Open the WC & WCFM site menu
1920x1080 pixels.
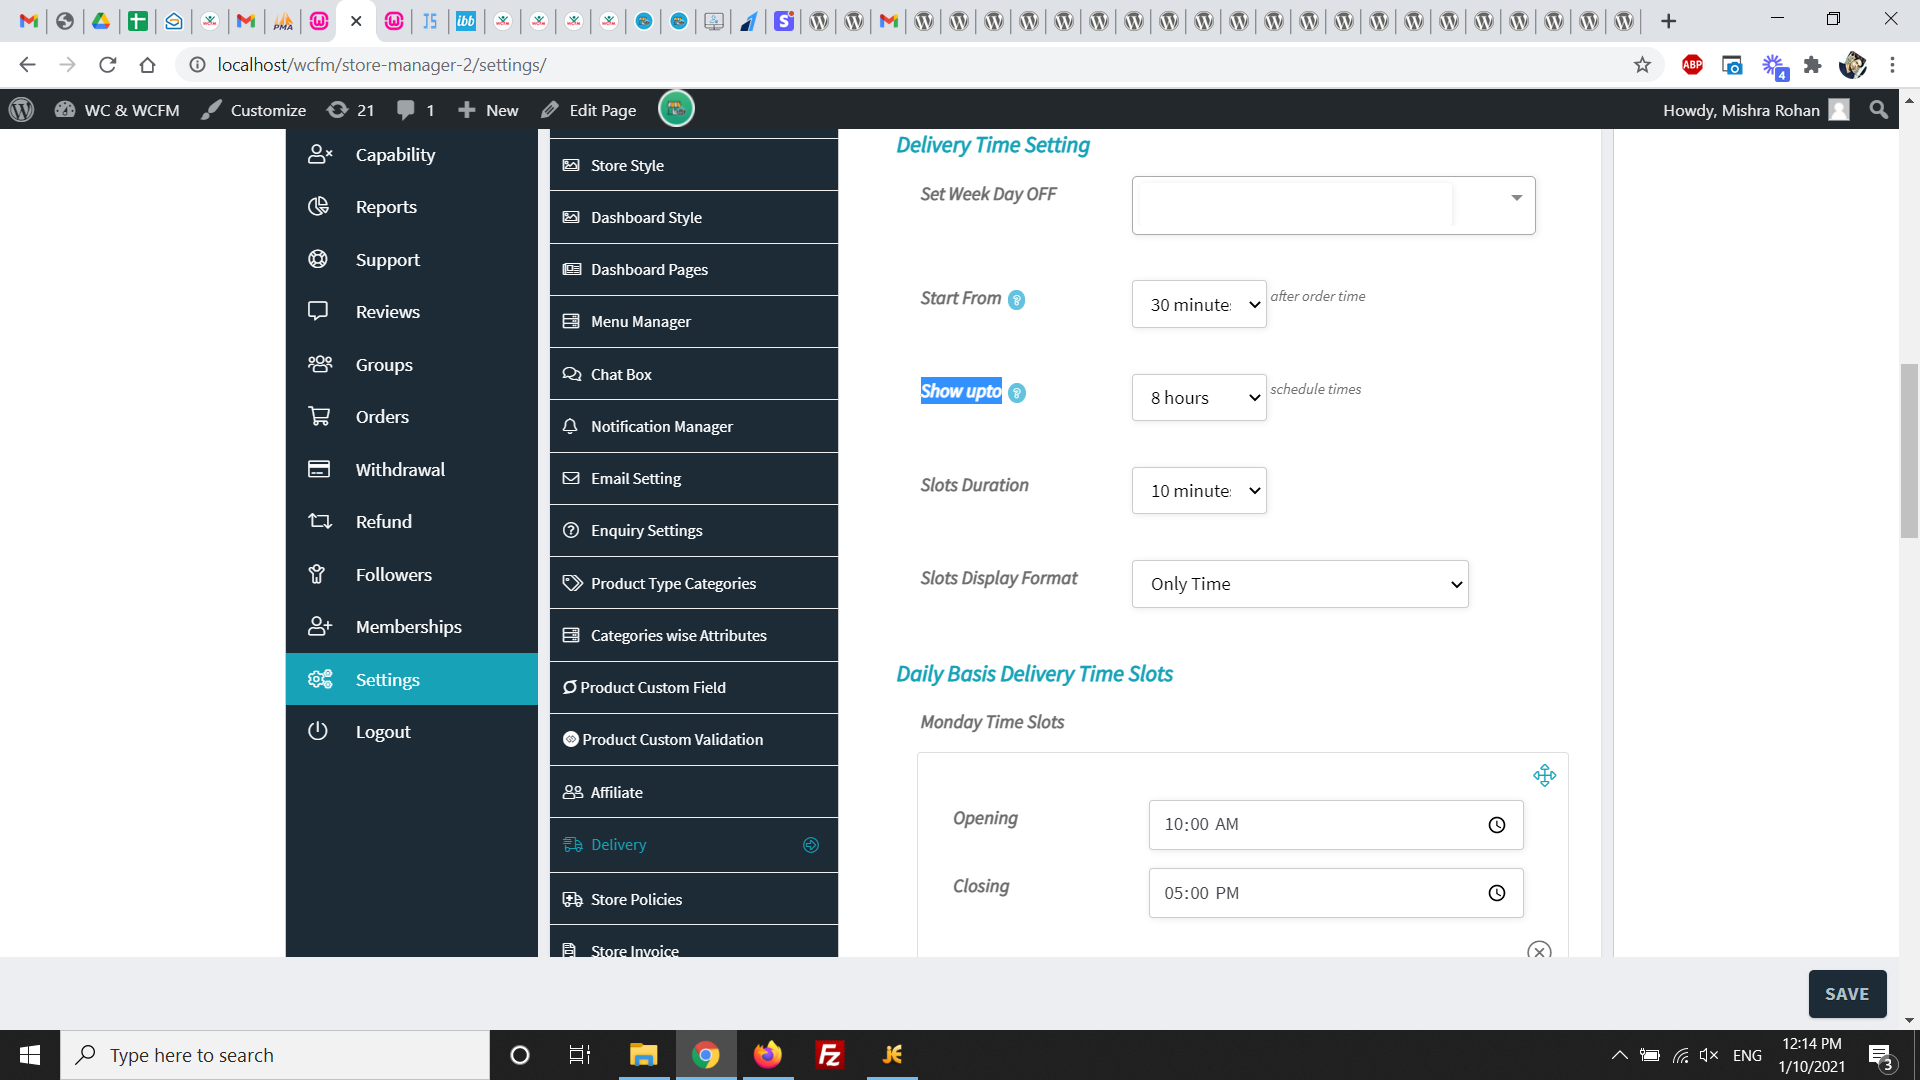pos(118,110)
